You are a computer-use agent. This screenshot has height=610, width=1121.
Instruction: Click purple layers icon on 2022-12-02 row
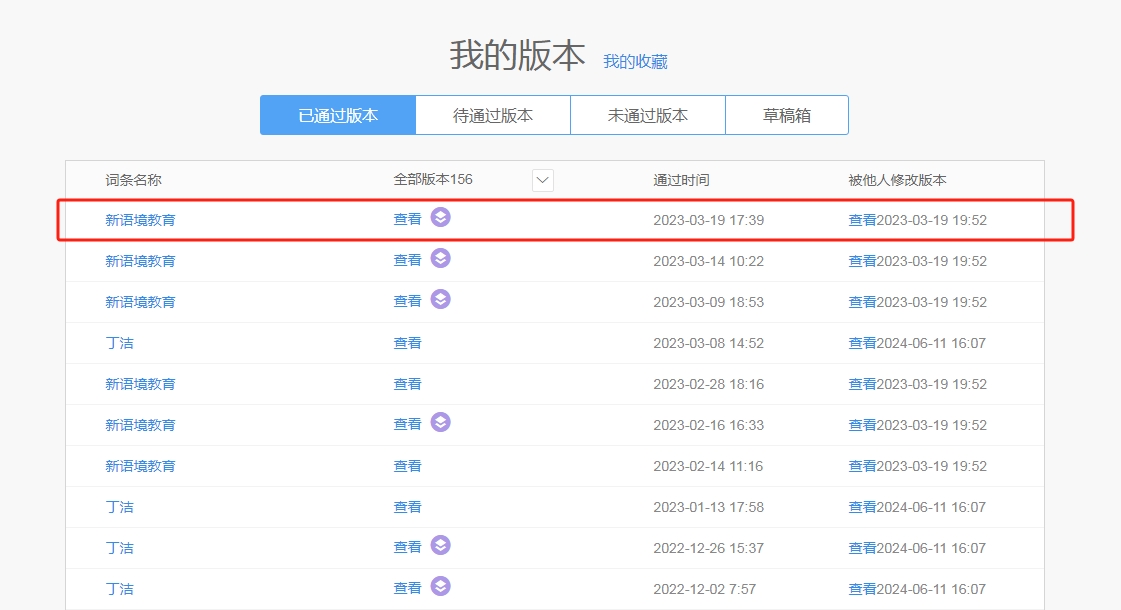pyautogui.click(x=441, y=587)
